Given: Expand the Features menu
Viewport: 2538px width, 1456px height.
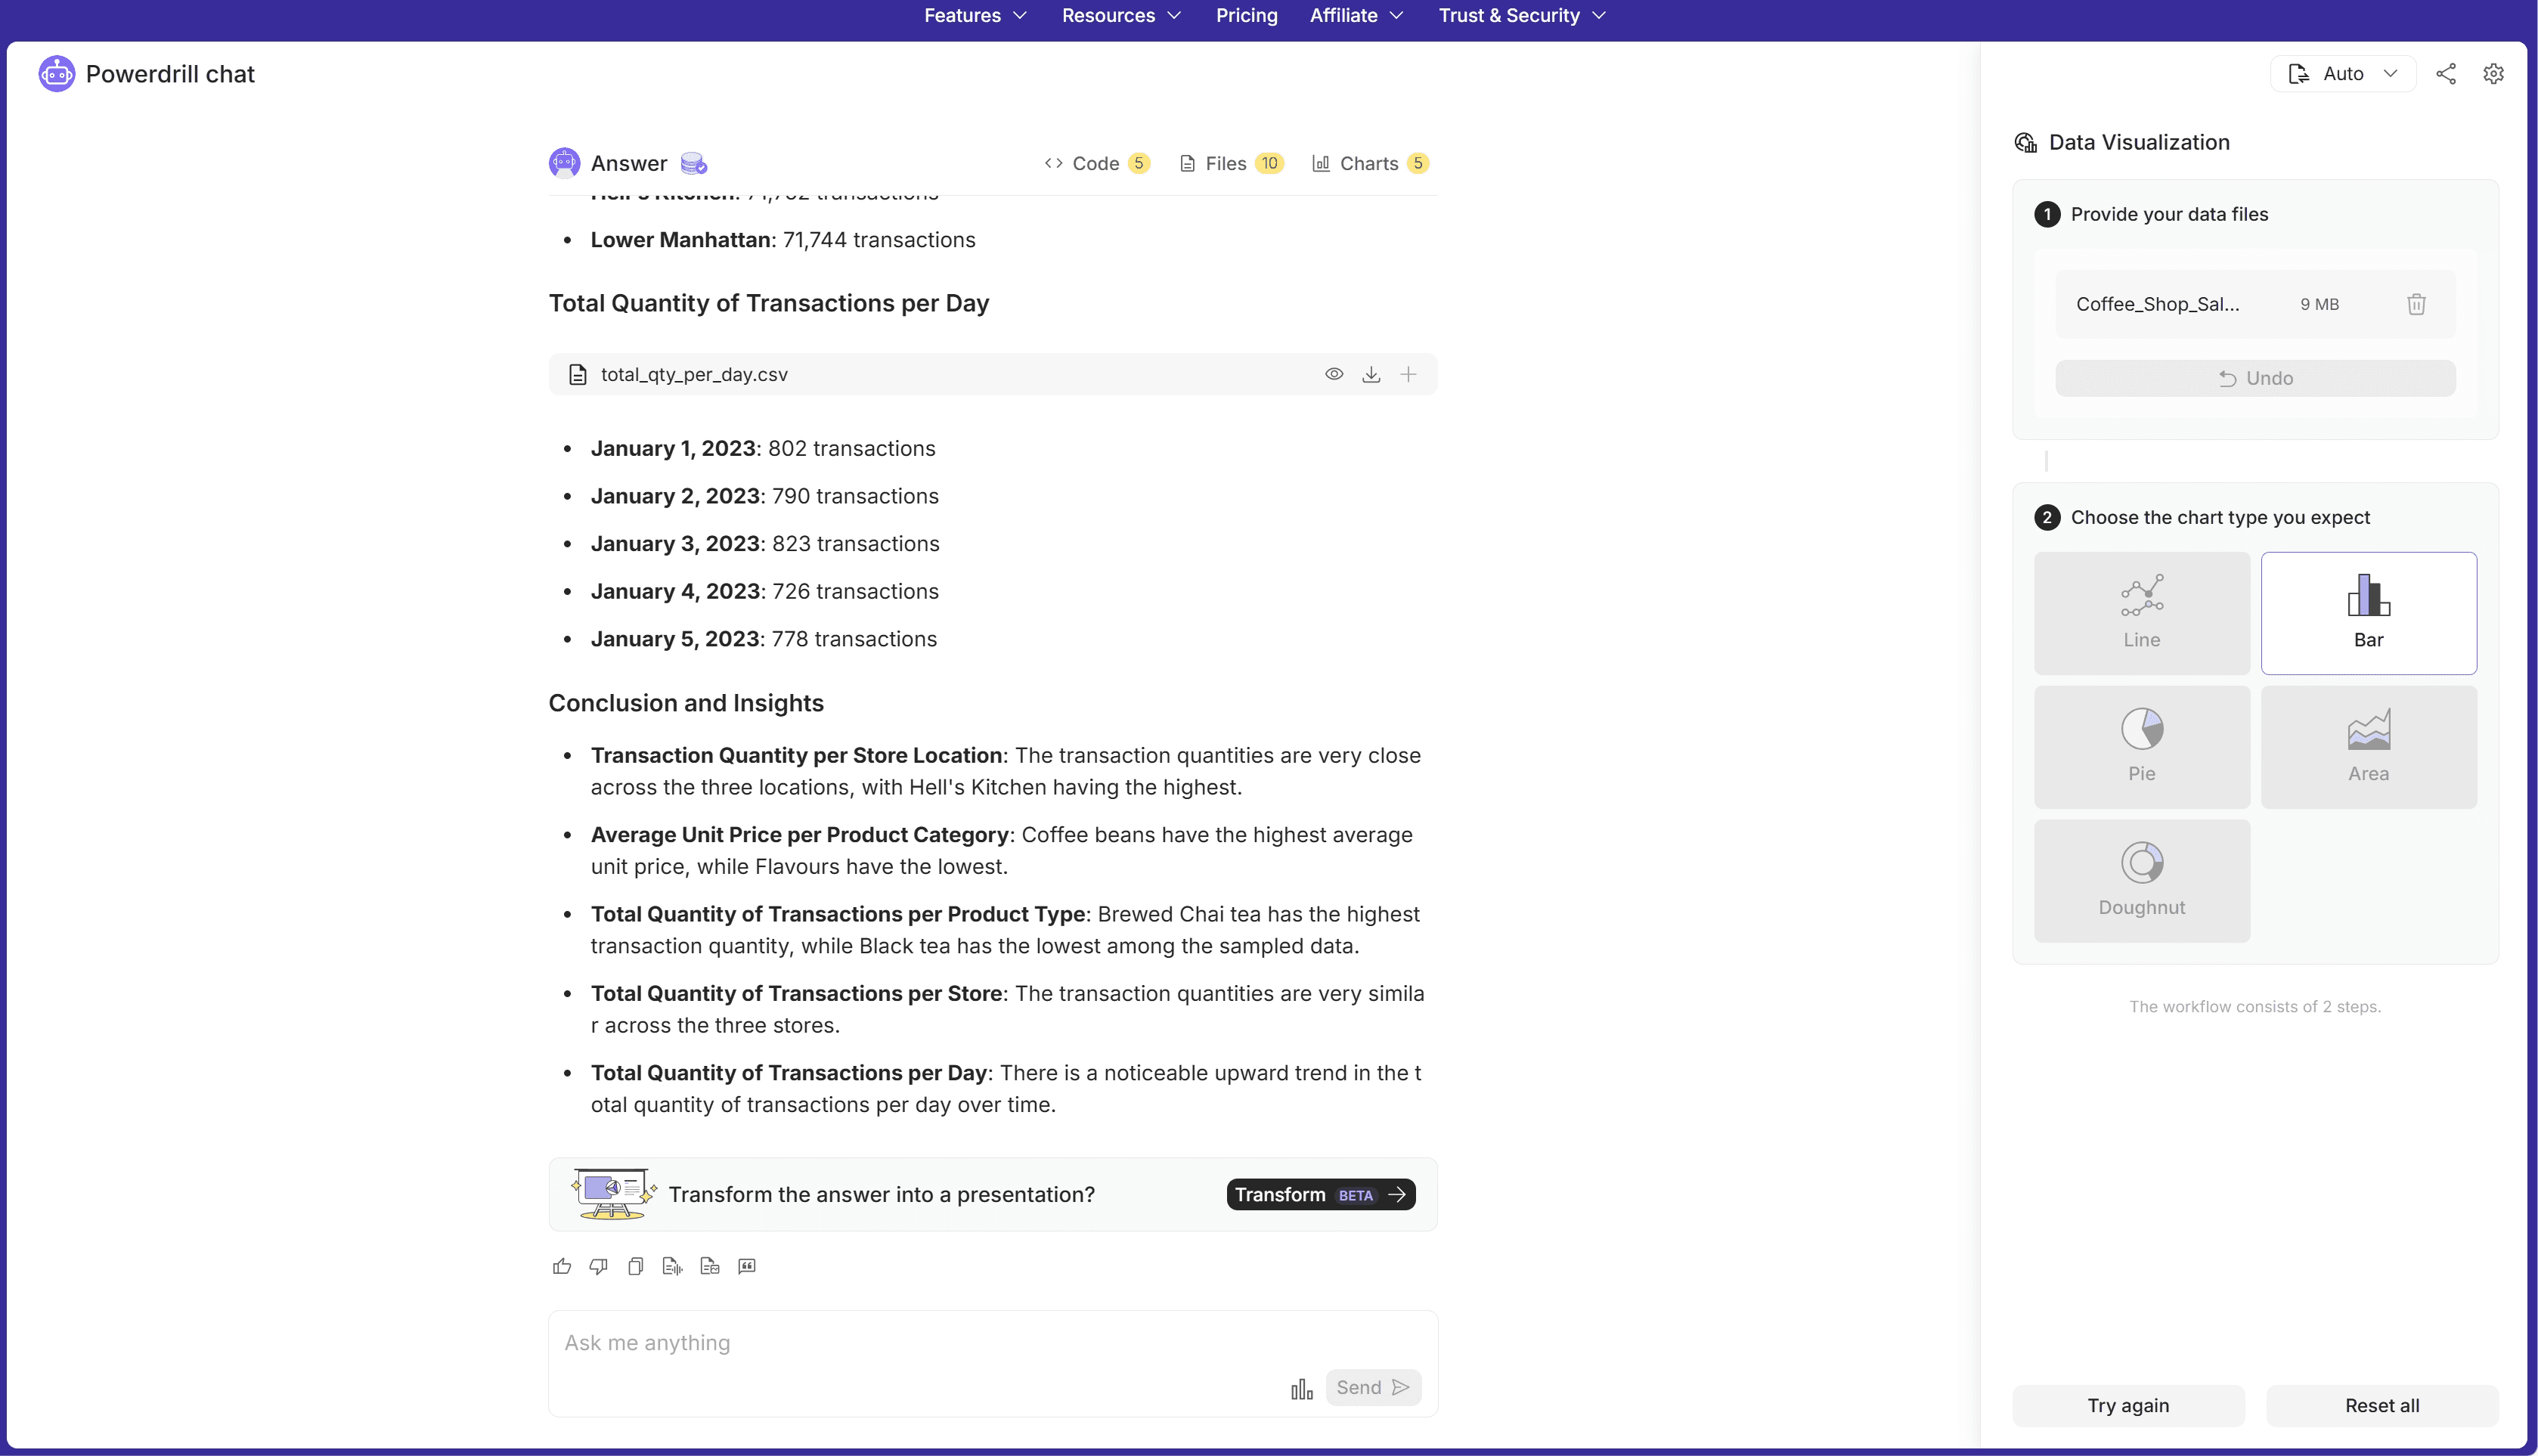Looking at the screenshot, I should pos(975,15).
